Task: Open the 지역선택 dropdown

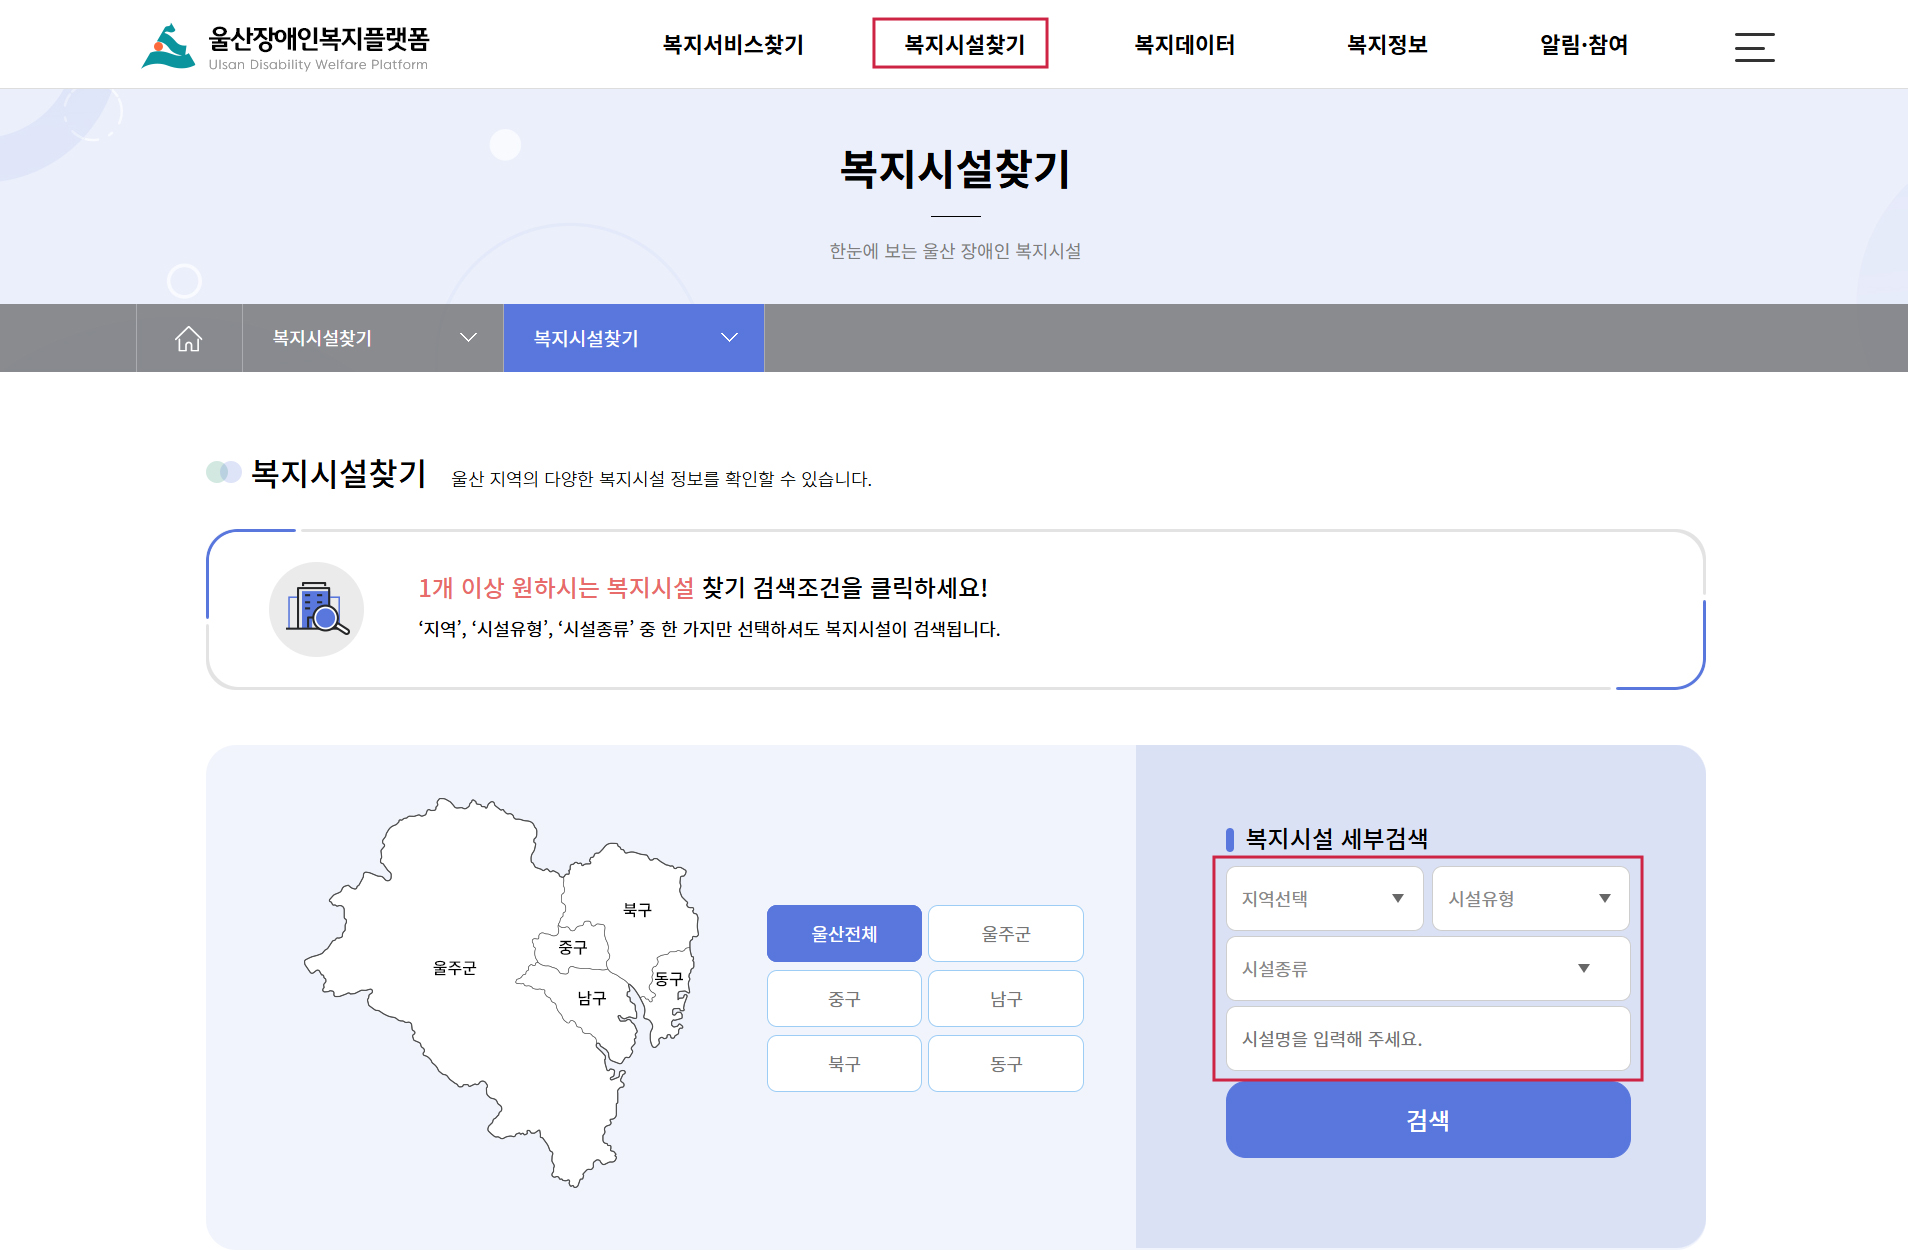Action: coord(1324,899)
